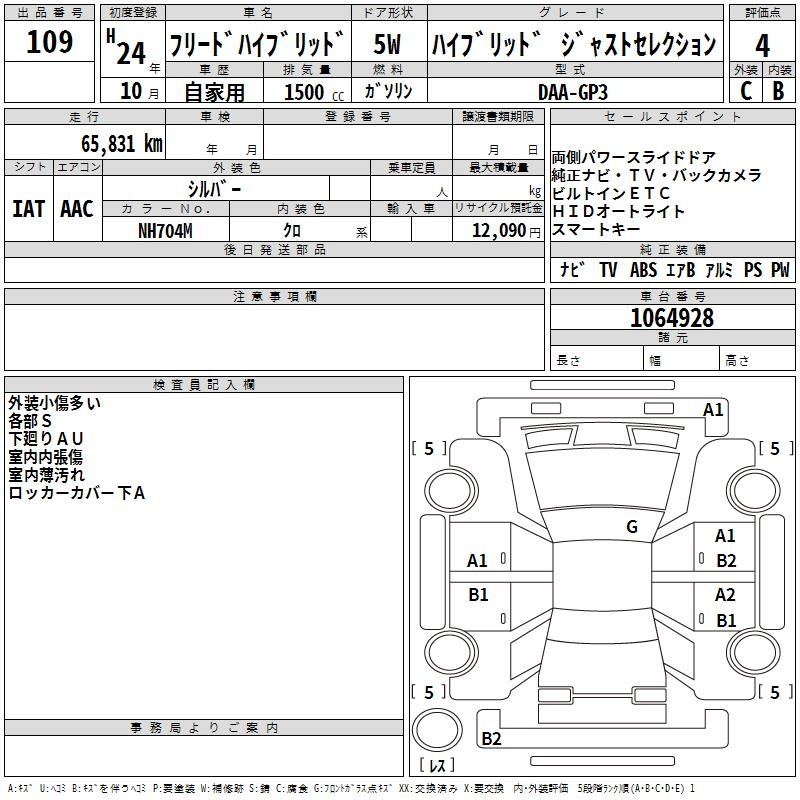Click sales point 純正ナビ・TV・バックカメラ

point(657,175)
